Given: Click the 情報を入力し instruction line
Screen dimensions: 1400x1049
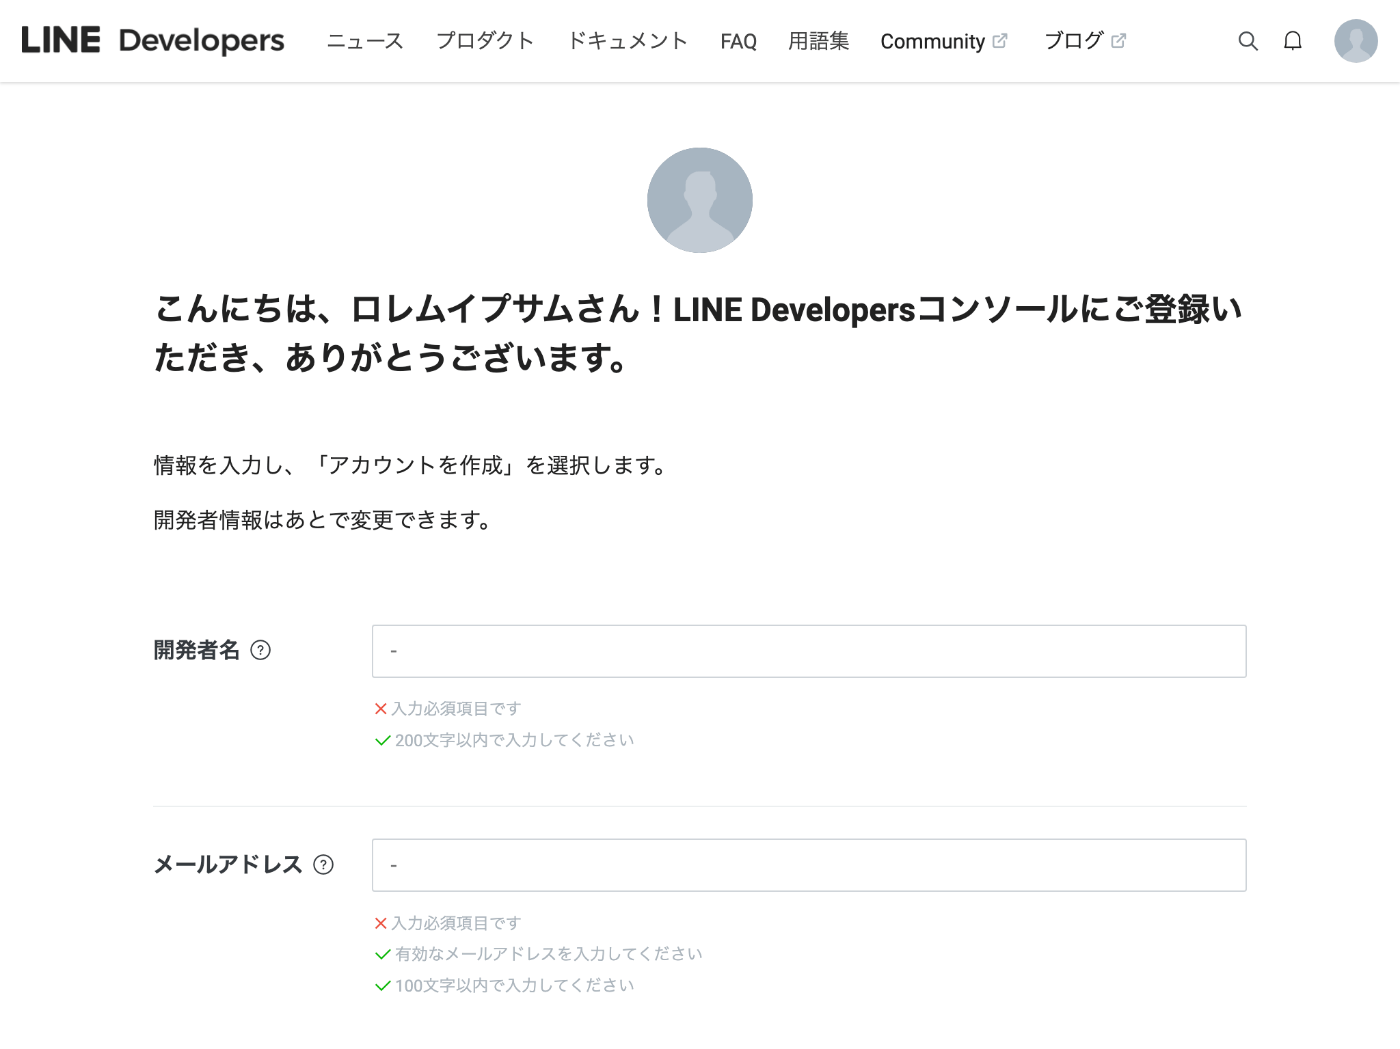Looking at the screenshot, I should click(410, 465).
